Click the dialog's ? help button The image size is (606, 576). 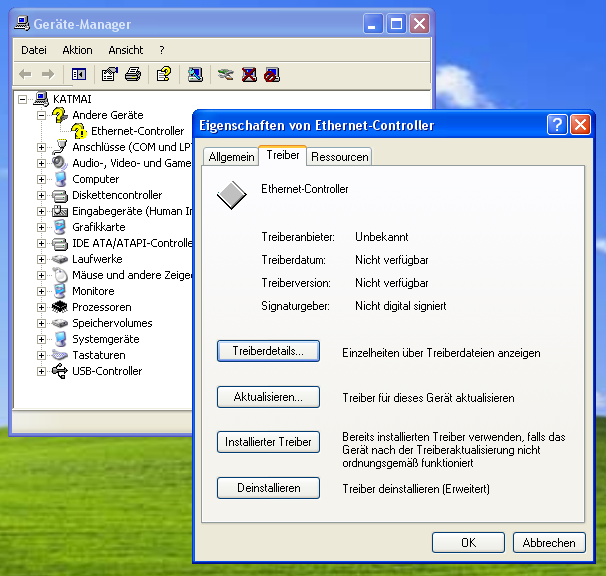(x=557, y=125)
